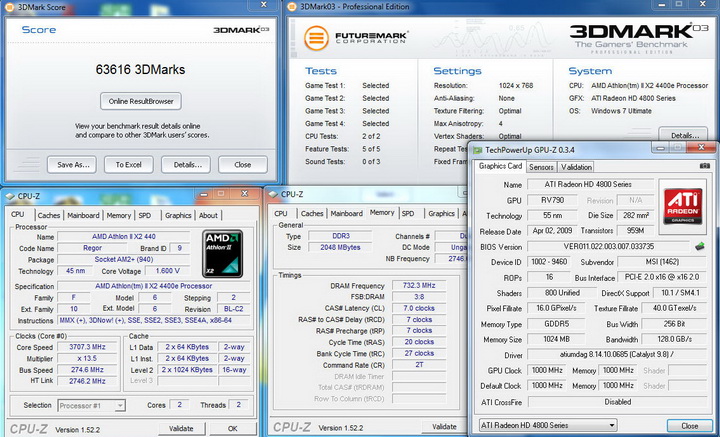The width and height of the screenshot is (720, 437).
Task: Click the Command Rate 2T value
Action: (x=418, y=365)
